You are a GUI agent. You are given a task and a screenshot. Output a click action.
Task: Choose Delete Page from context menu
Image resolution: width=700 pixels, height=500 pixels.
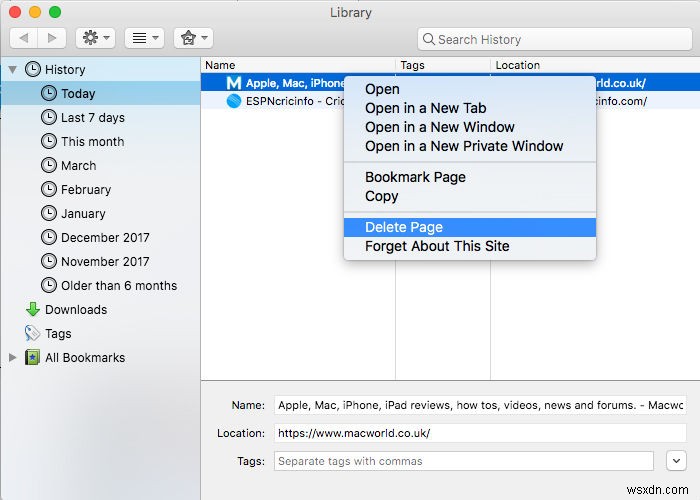click(404, 227)
